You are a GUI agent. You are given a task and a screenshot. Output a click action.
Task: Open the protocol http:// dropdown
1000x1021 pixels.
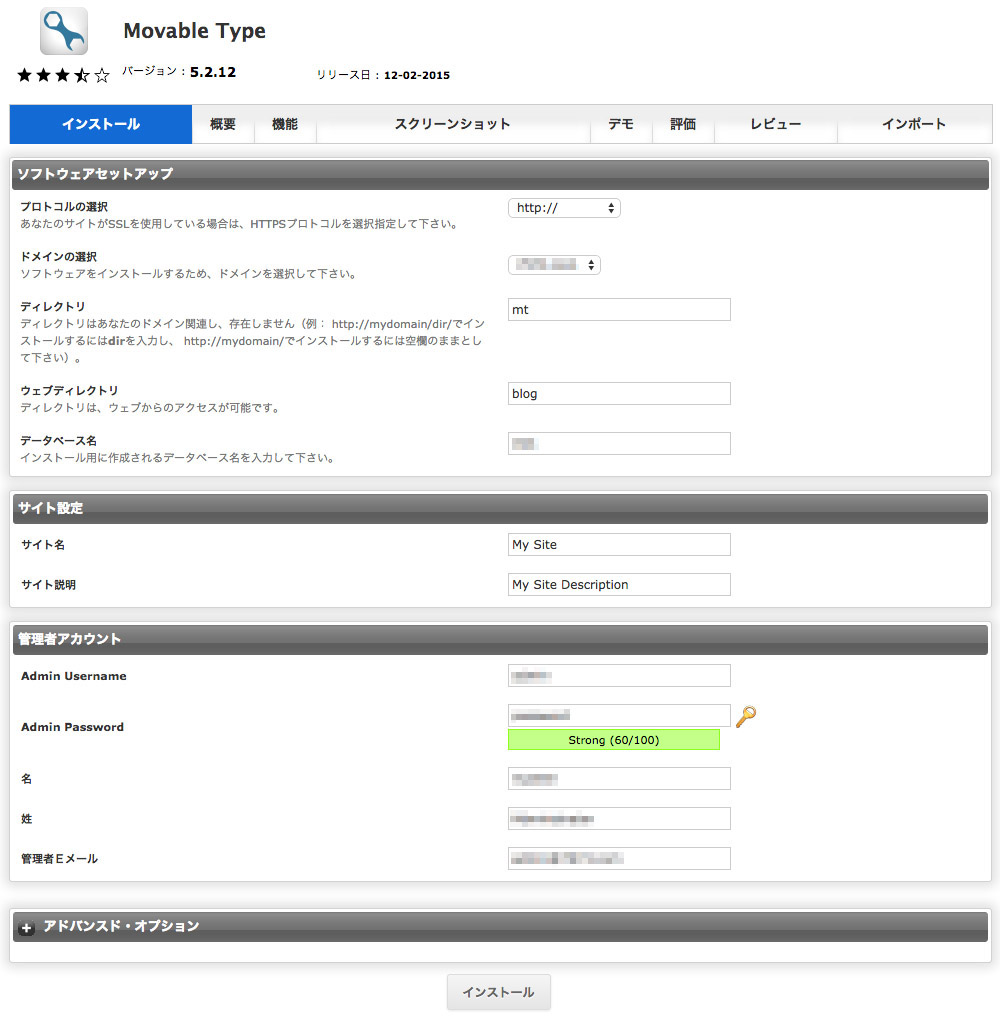point(564,208)
